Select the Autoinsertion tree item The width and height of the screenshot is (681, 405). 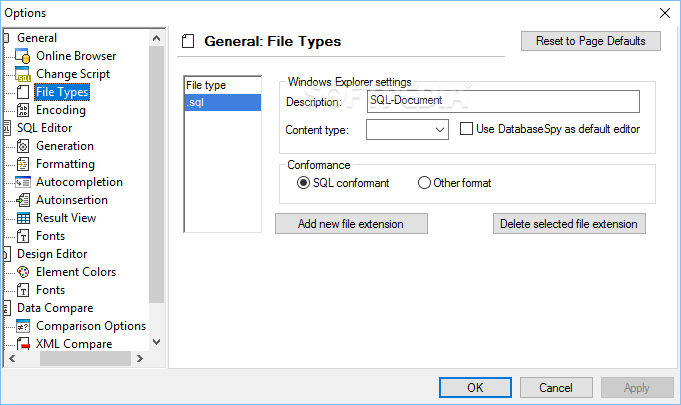(x=72, y=200)
